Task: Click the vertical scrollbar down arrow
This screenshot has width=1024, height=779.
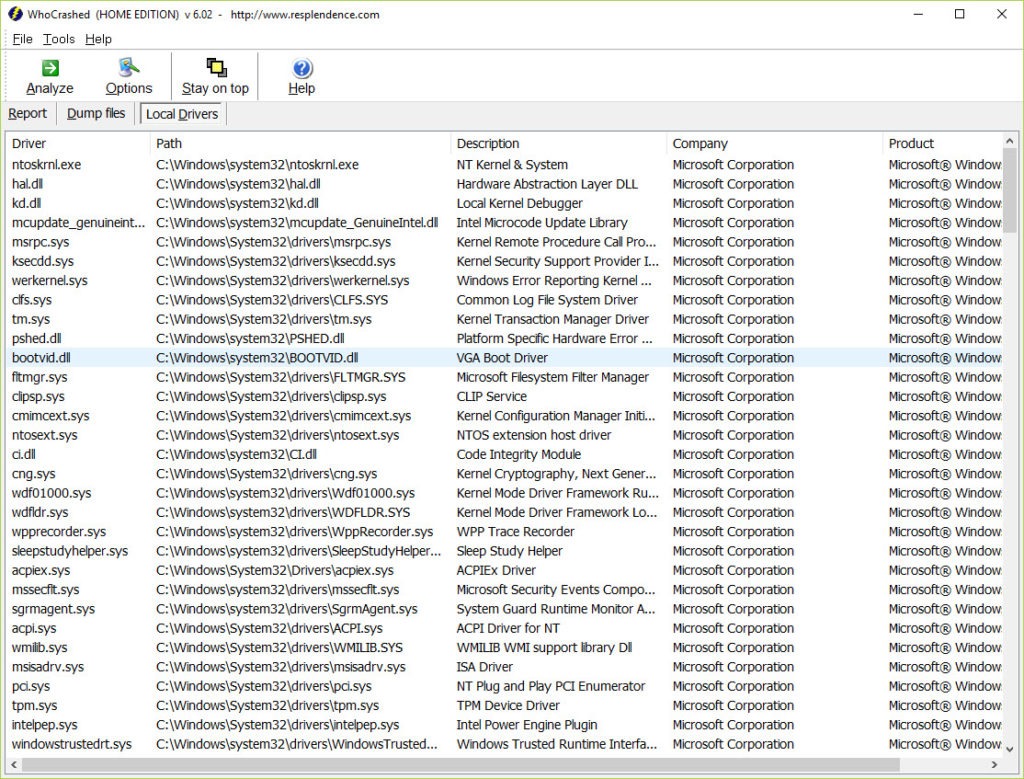Action: pos(1010,749)
